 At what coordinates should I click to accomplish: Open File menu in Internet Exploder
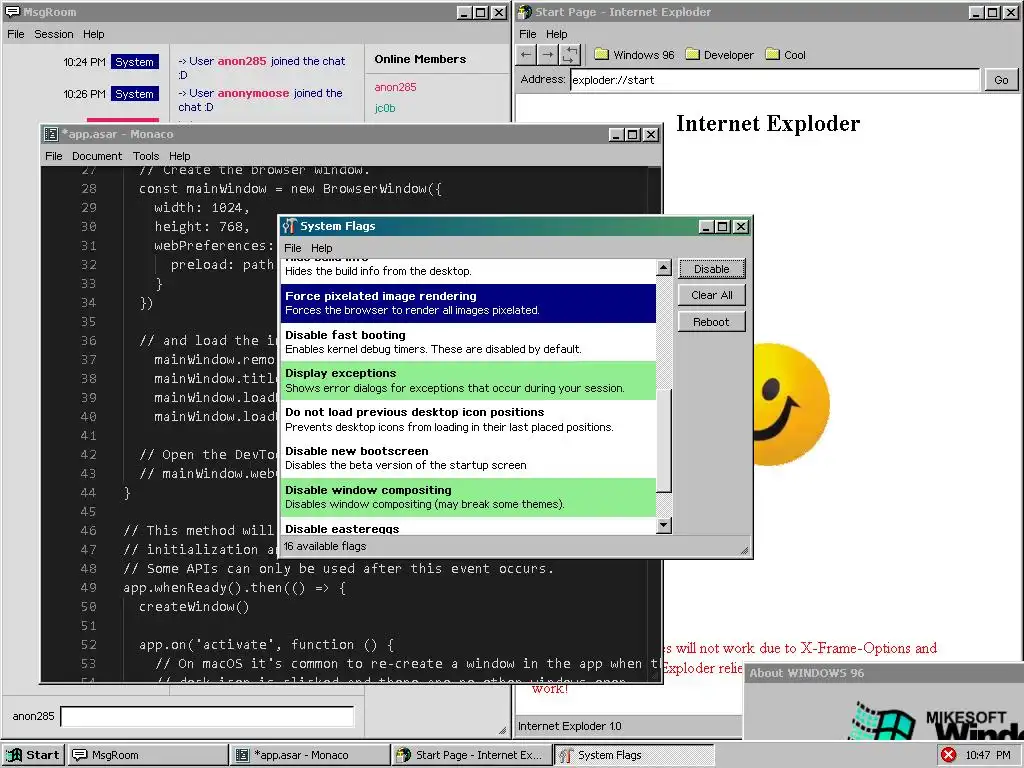tap(528, 34)
